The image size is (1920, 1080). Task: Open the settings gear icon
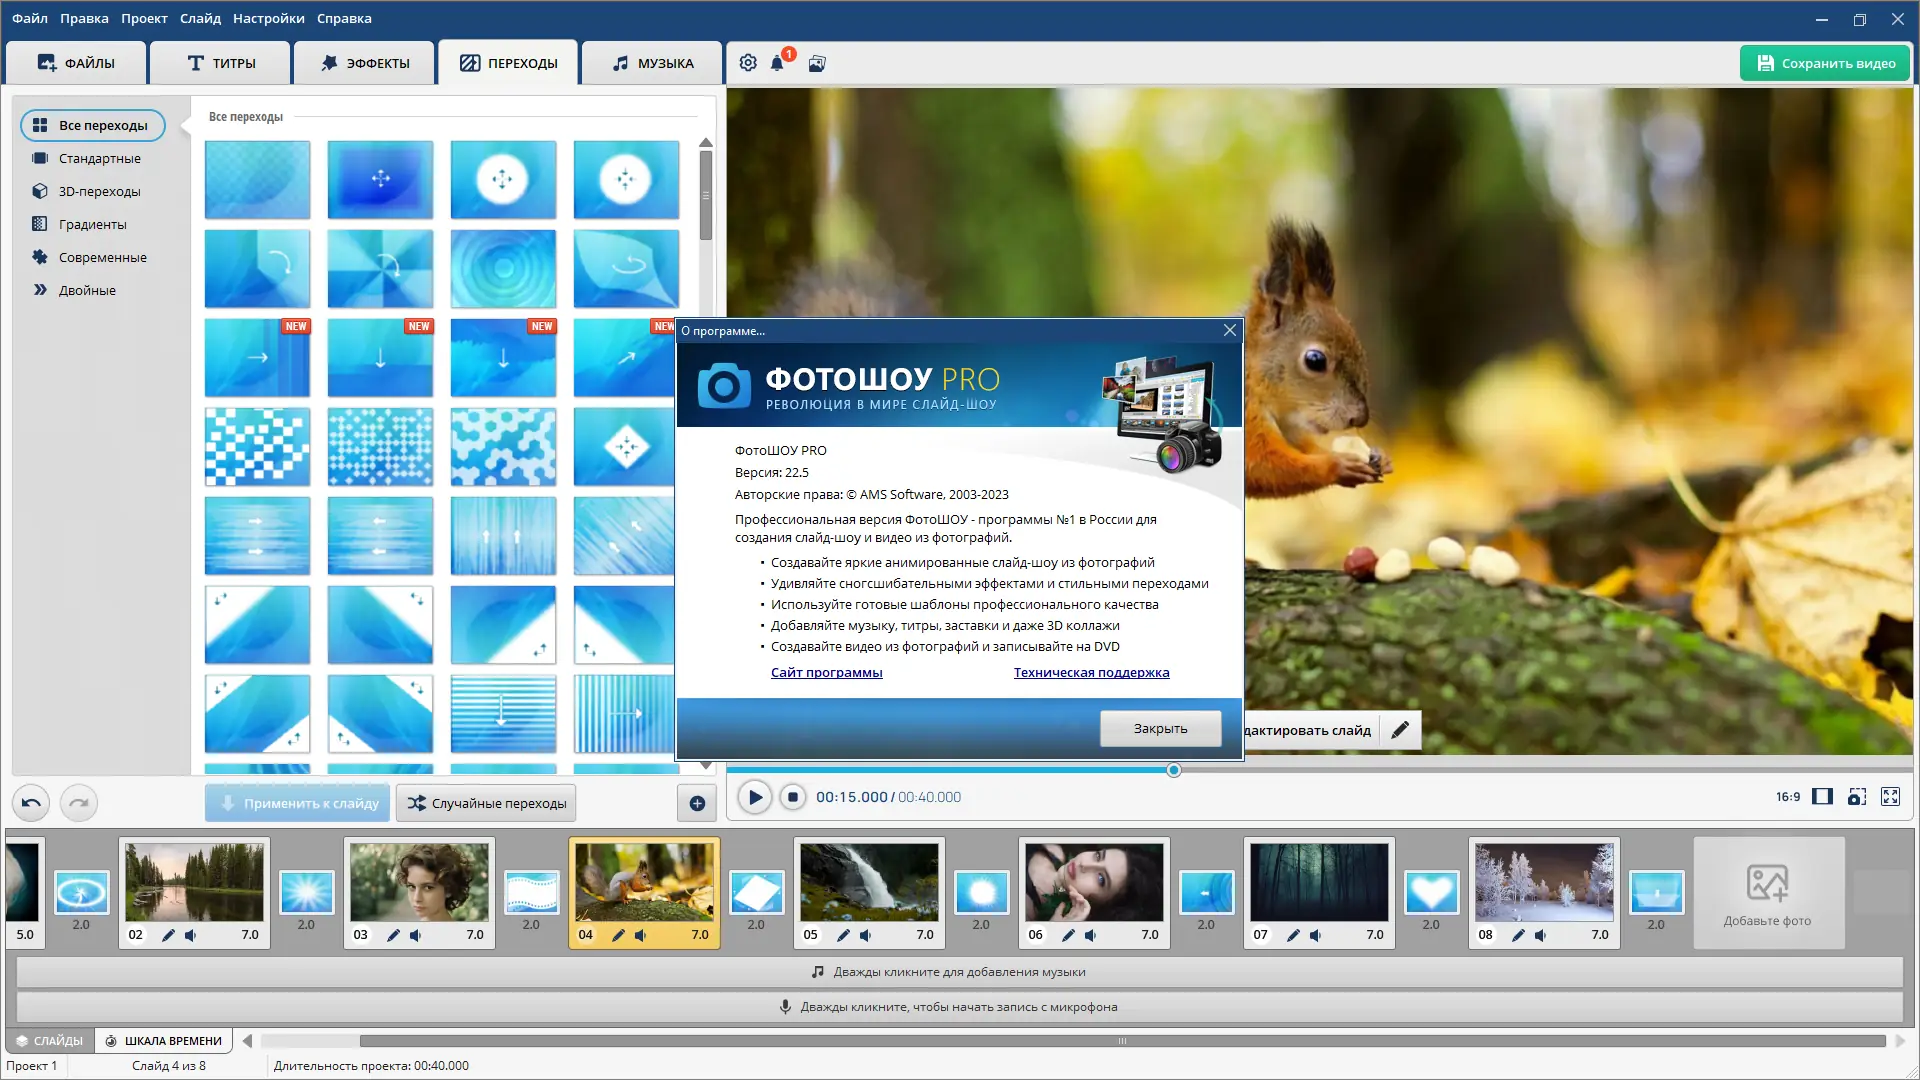tap(748, 63)
